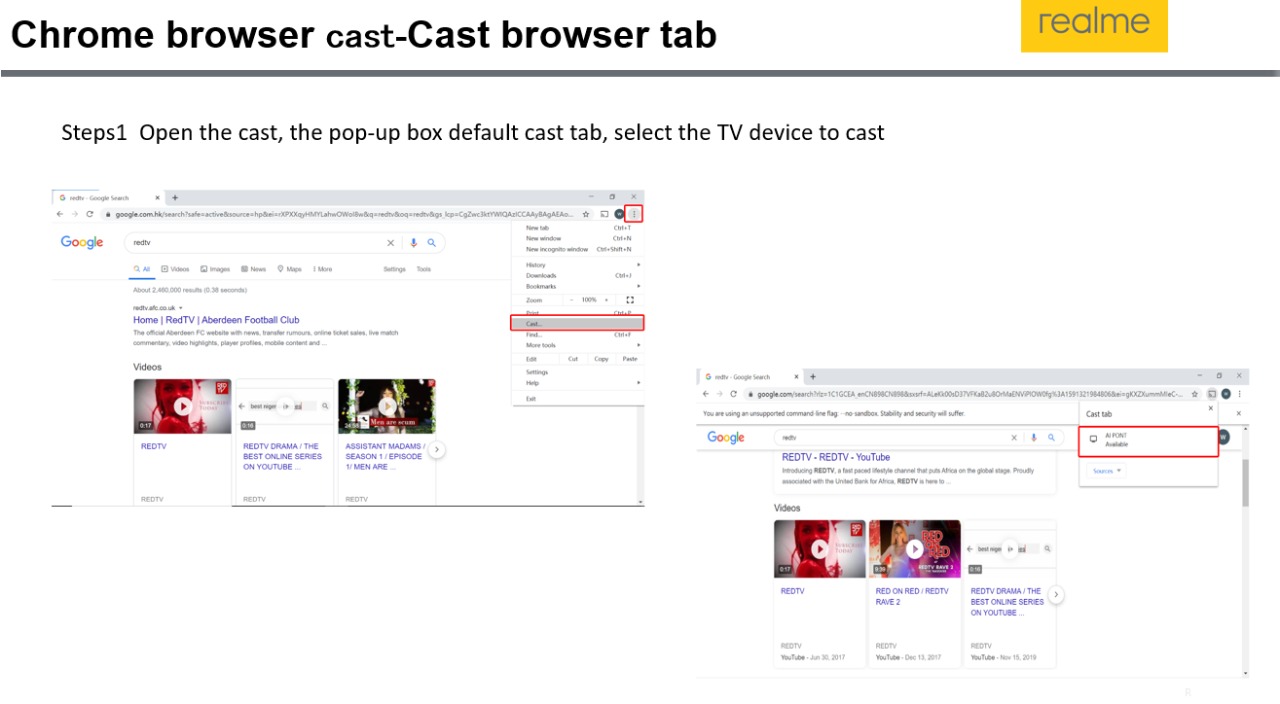This screenshot has width=1280, height=704.
Task: Select Cast... from the Chrome menu
Action: [x=535, y=324]
